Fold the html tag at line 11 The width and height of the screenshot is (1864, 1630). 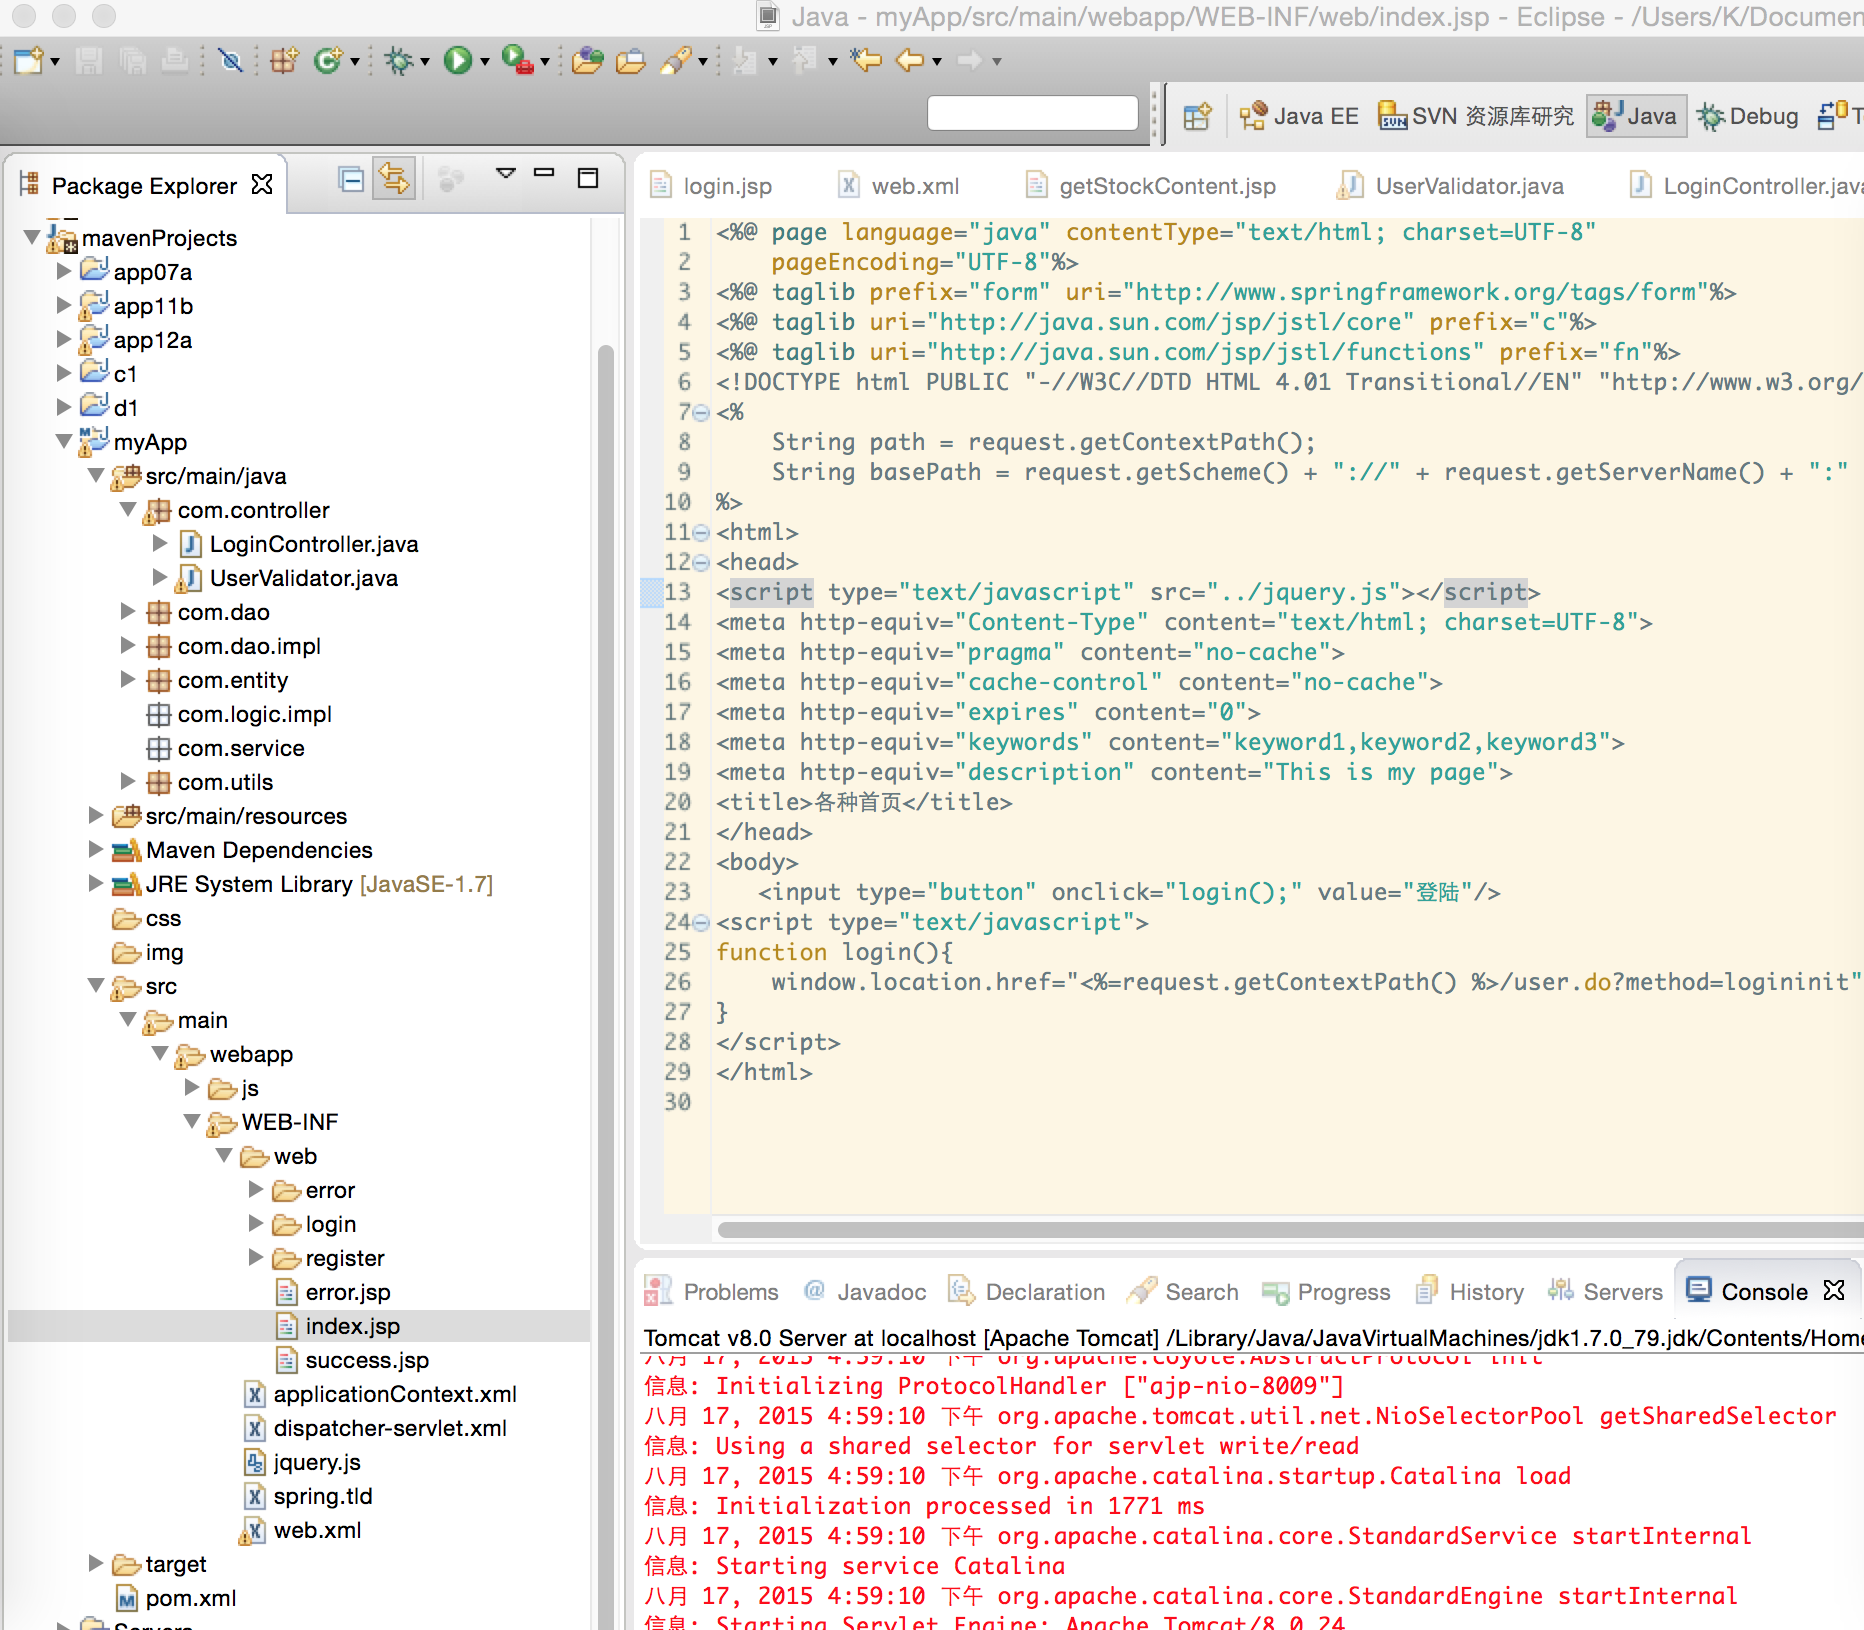point(701,533)
